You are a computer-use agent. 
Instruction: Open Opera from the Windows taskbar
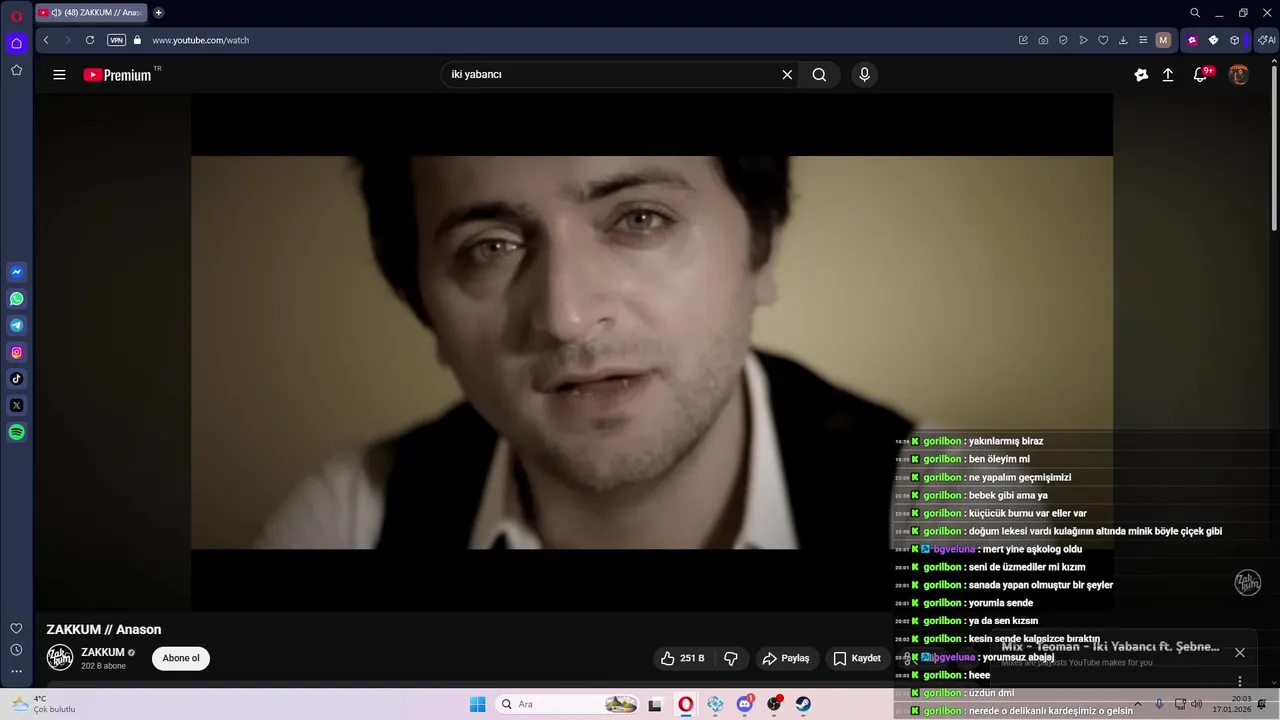tap(686, 704)
